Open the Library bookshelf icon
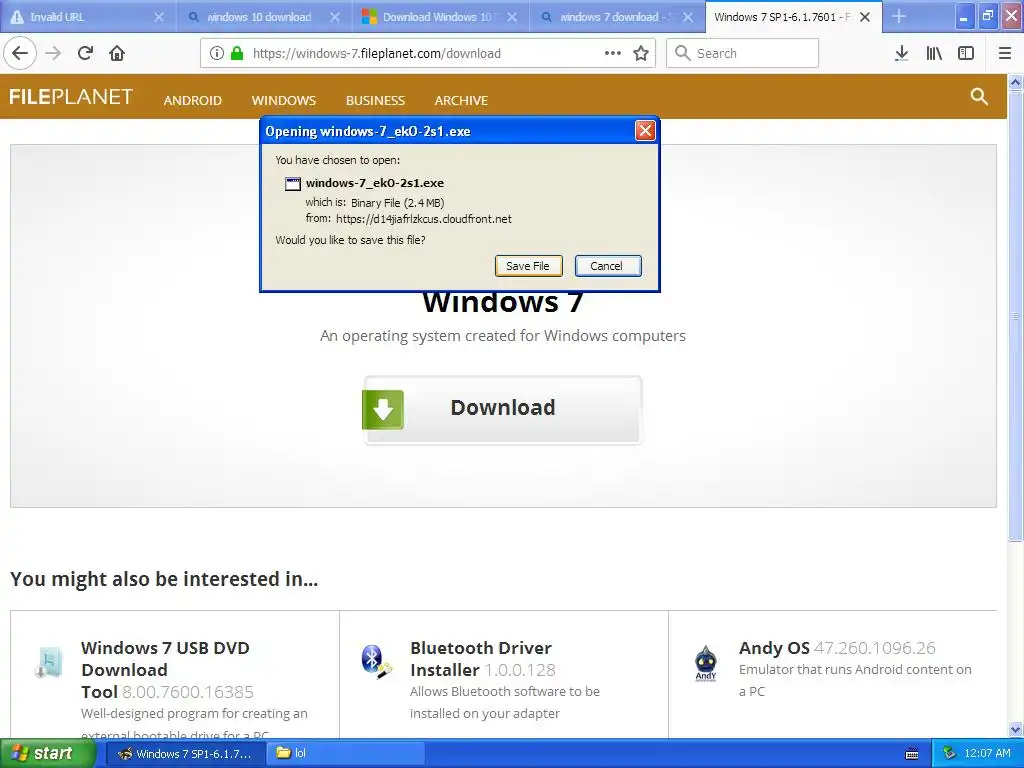Screen dimensions: 1024x768 [934, 53]
